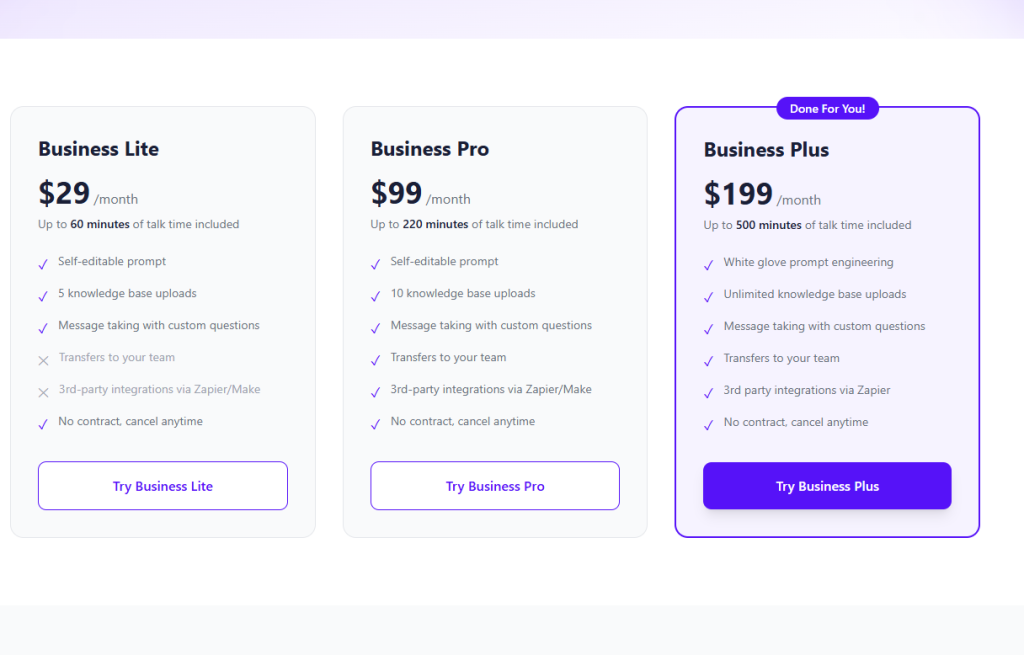
Task: Select the Business Plus plan heading
Action: pyautogui.click(x=766, y=150)
